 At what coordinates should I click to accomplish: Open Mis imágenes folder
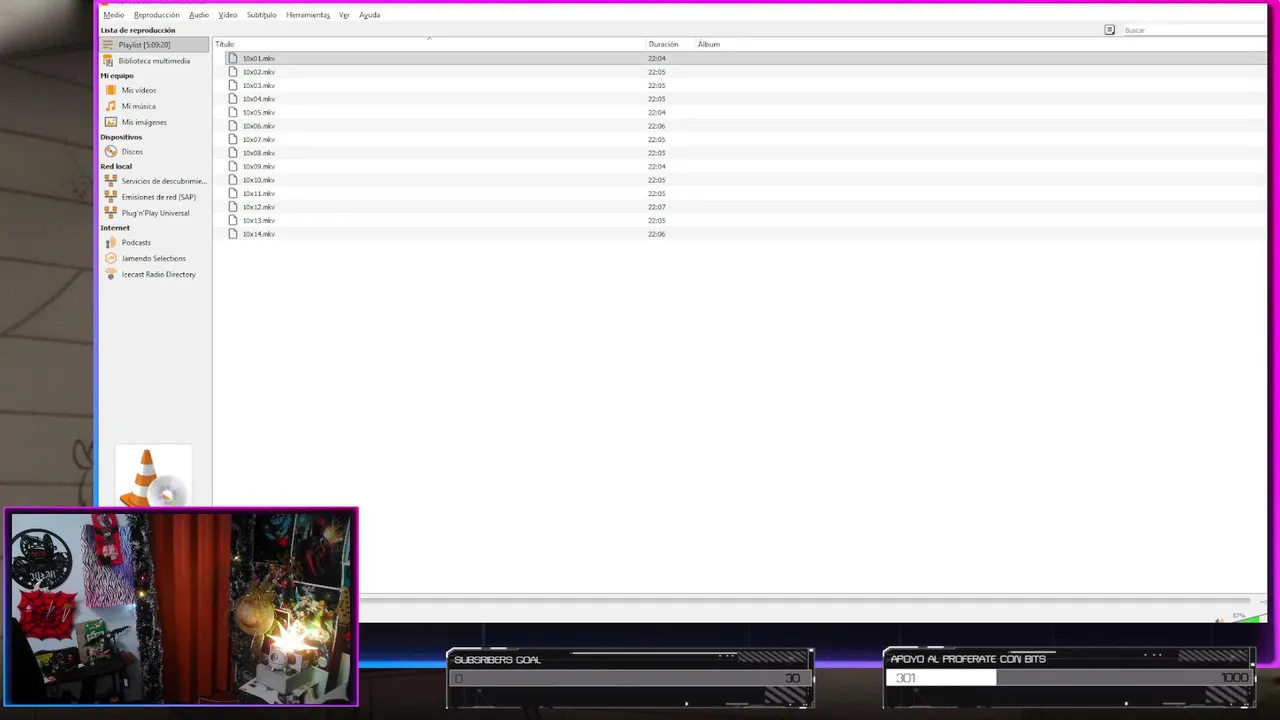point(144,122)
